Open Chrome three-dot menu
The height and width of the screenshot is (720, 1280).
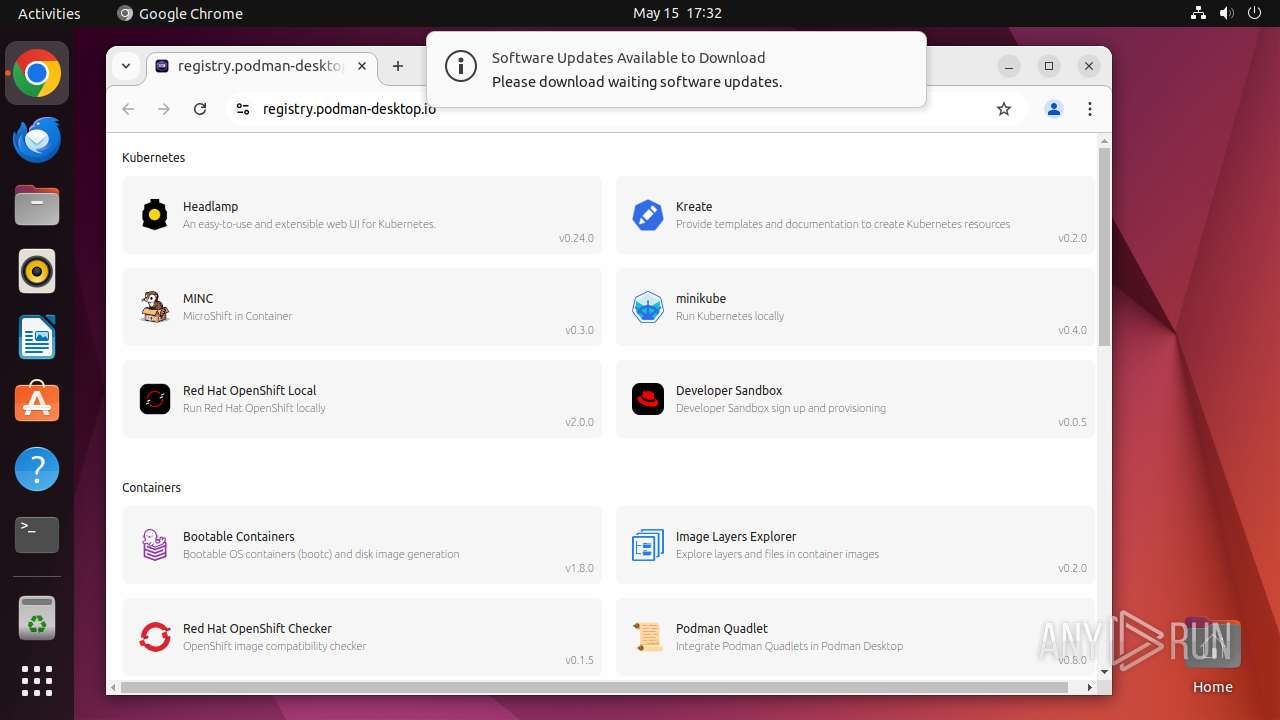pos(1090,109)
